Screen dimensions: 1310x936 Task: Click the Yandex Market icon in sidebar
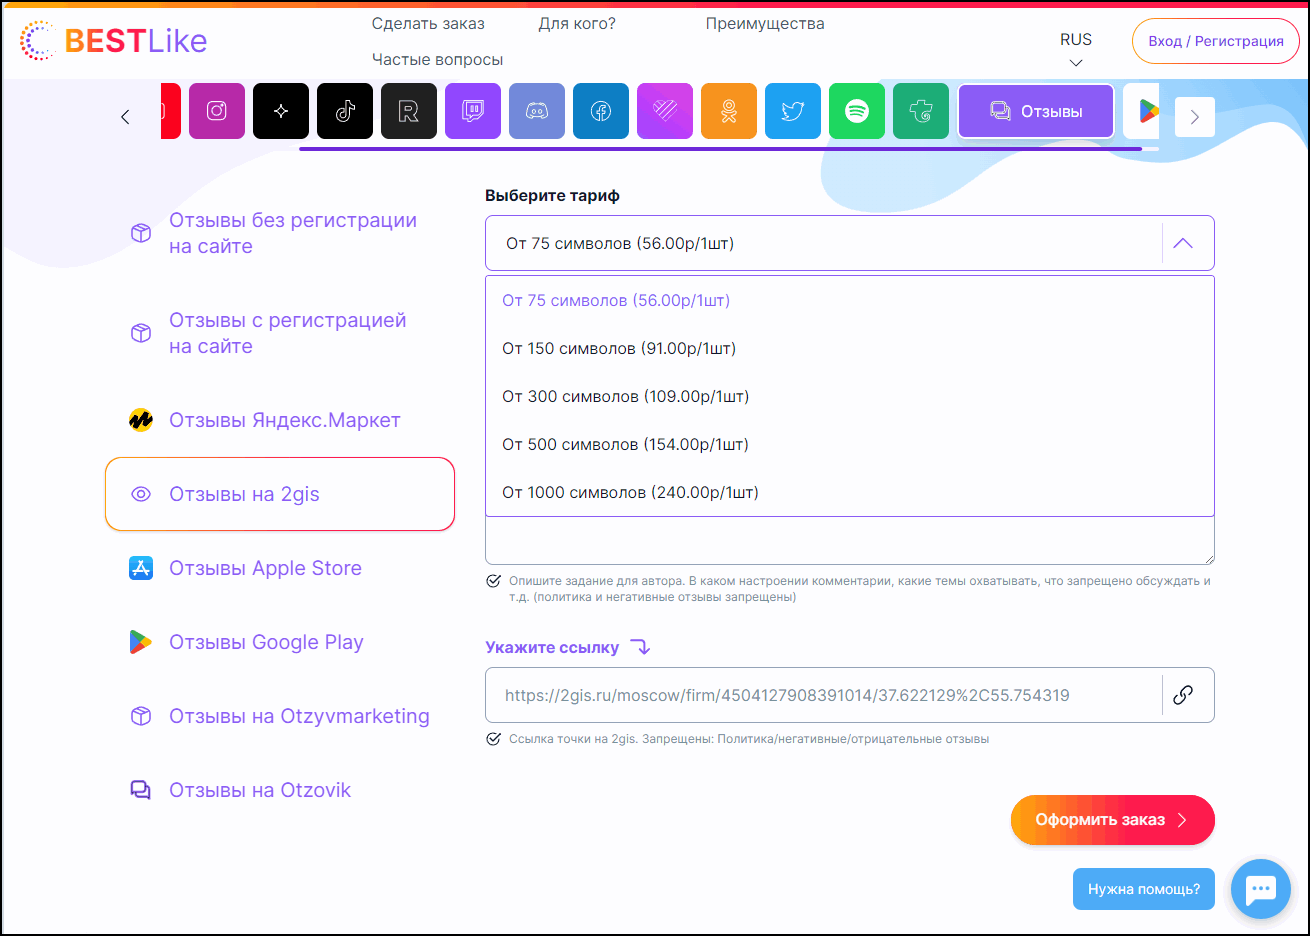coord(141,420)
